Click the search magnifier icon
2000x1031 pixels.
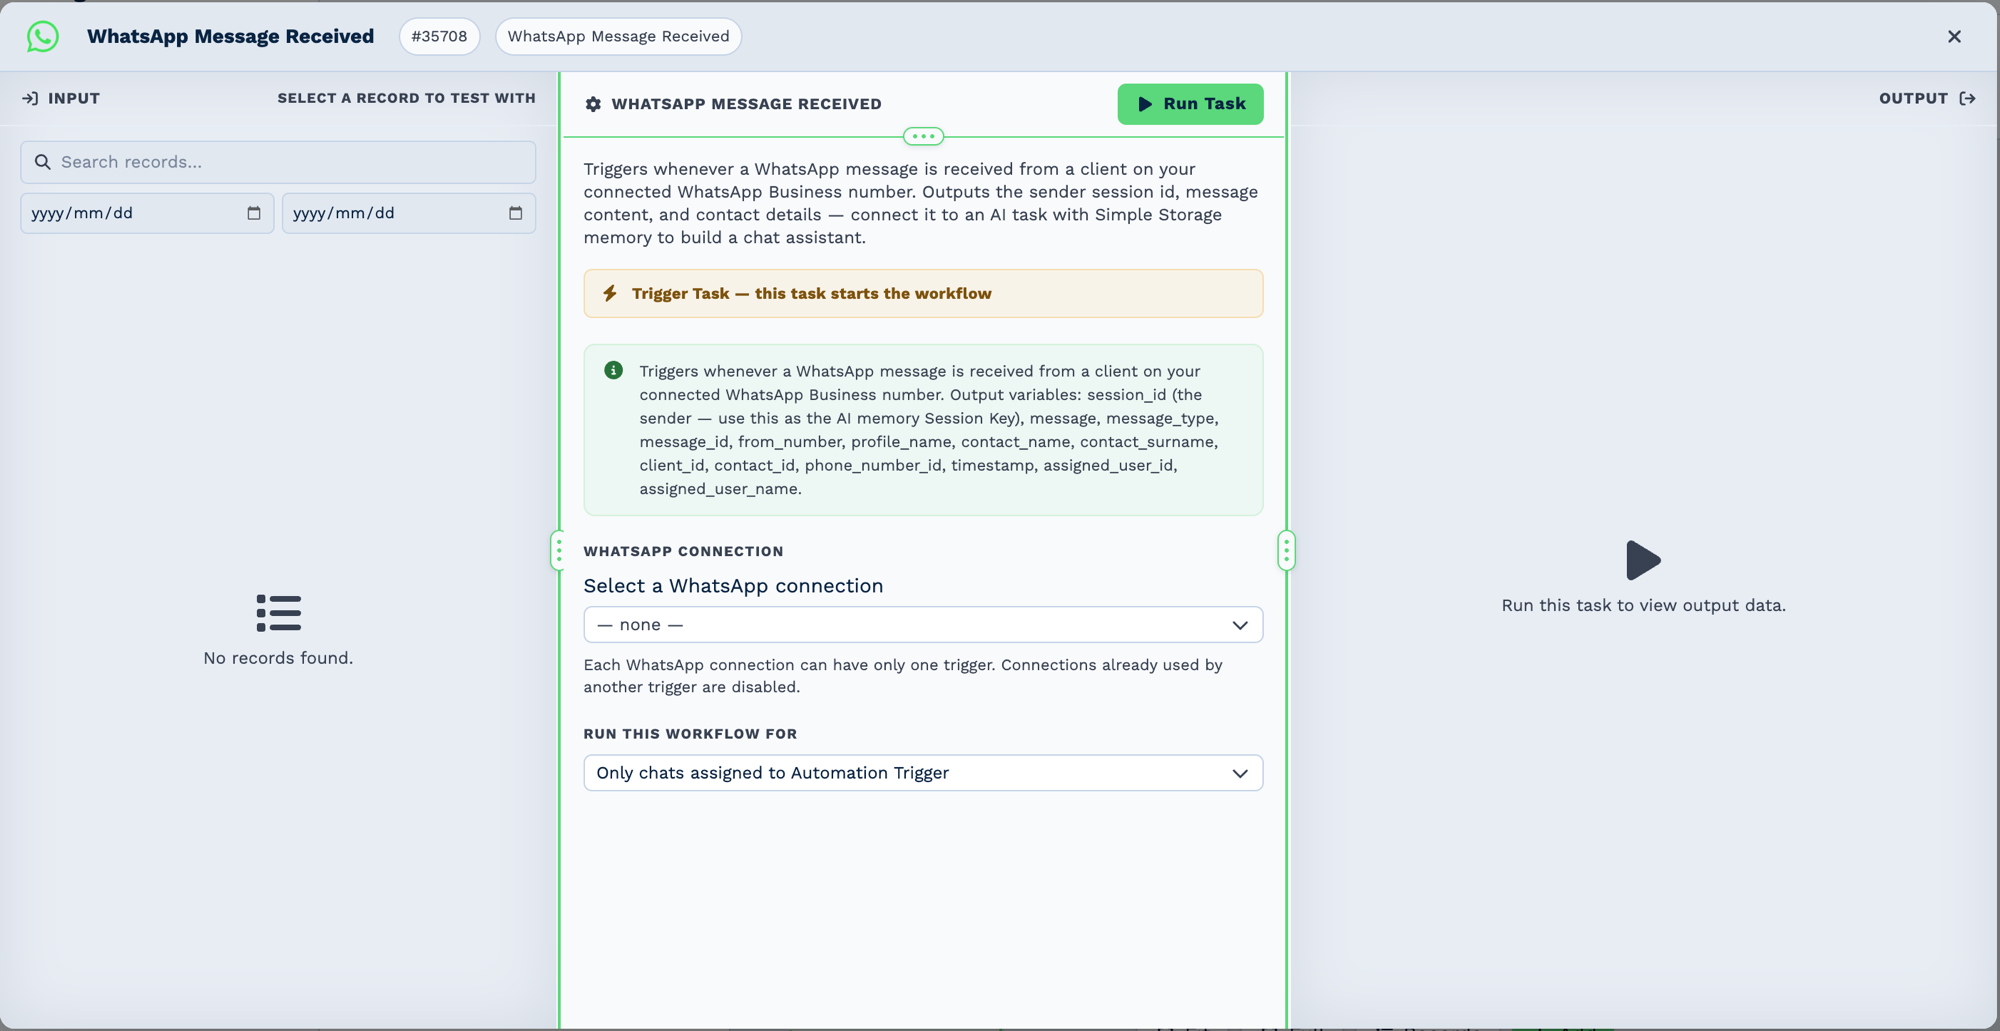pyautogui.click(x=43, y=162)
